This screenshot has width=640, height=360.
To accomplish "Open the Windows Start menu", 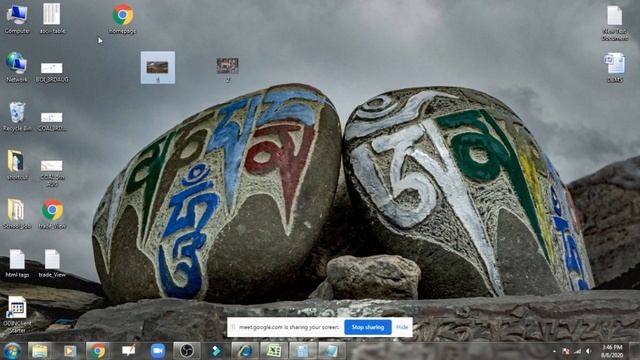I will [12, 351].
